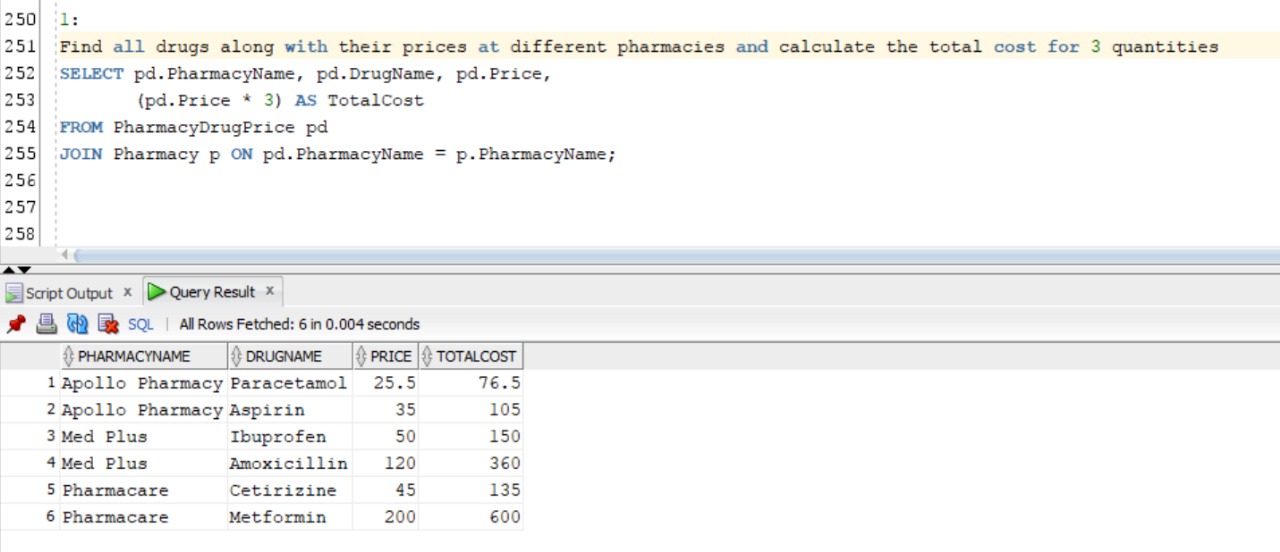Click the TotalCost alias in line 253
The image size is (1280, 552).
click(x=375, y=101)
